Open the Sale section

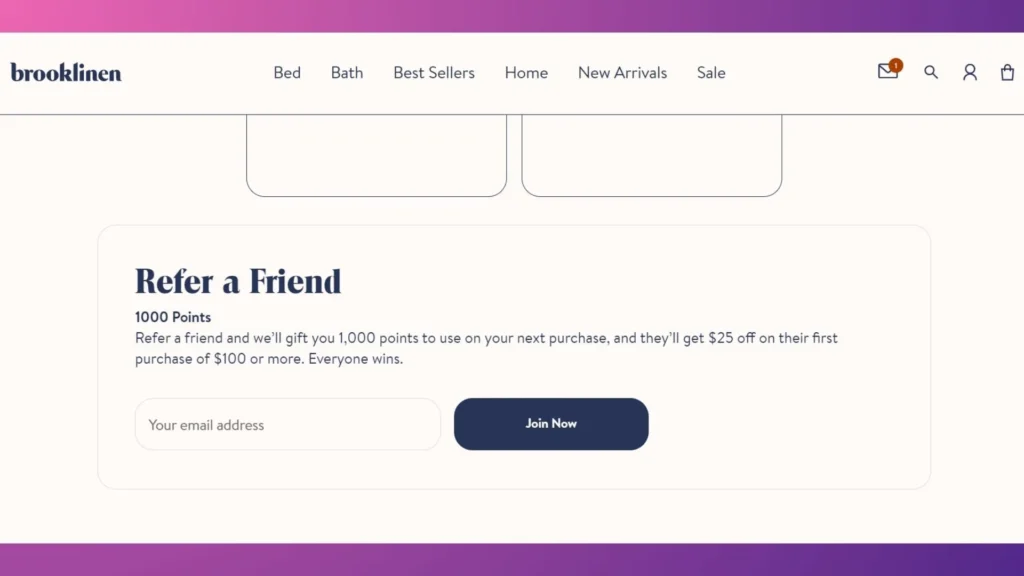(x=711, y=72)
